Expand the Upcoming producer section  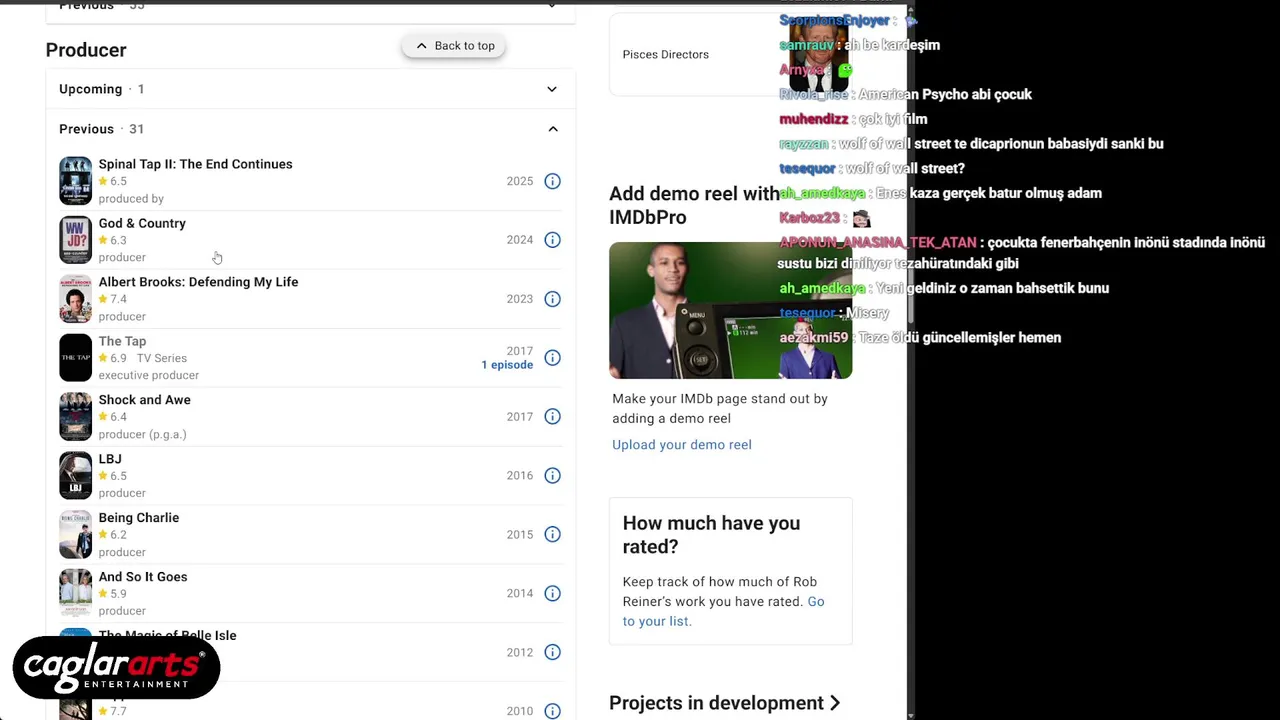click(x=310, y=89)
